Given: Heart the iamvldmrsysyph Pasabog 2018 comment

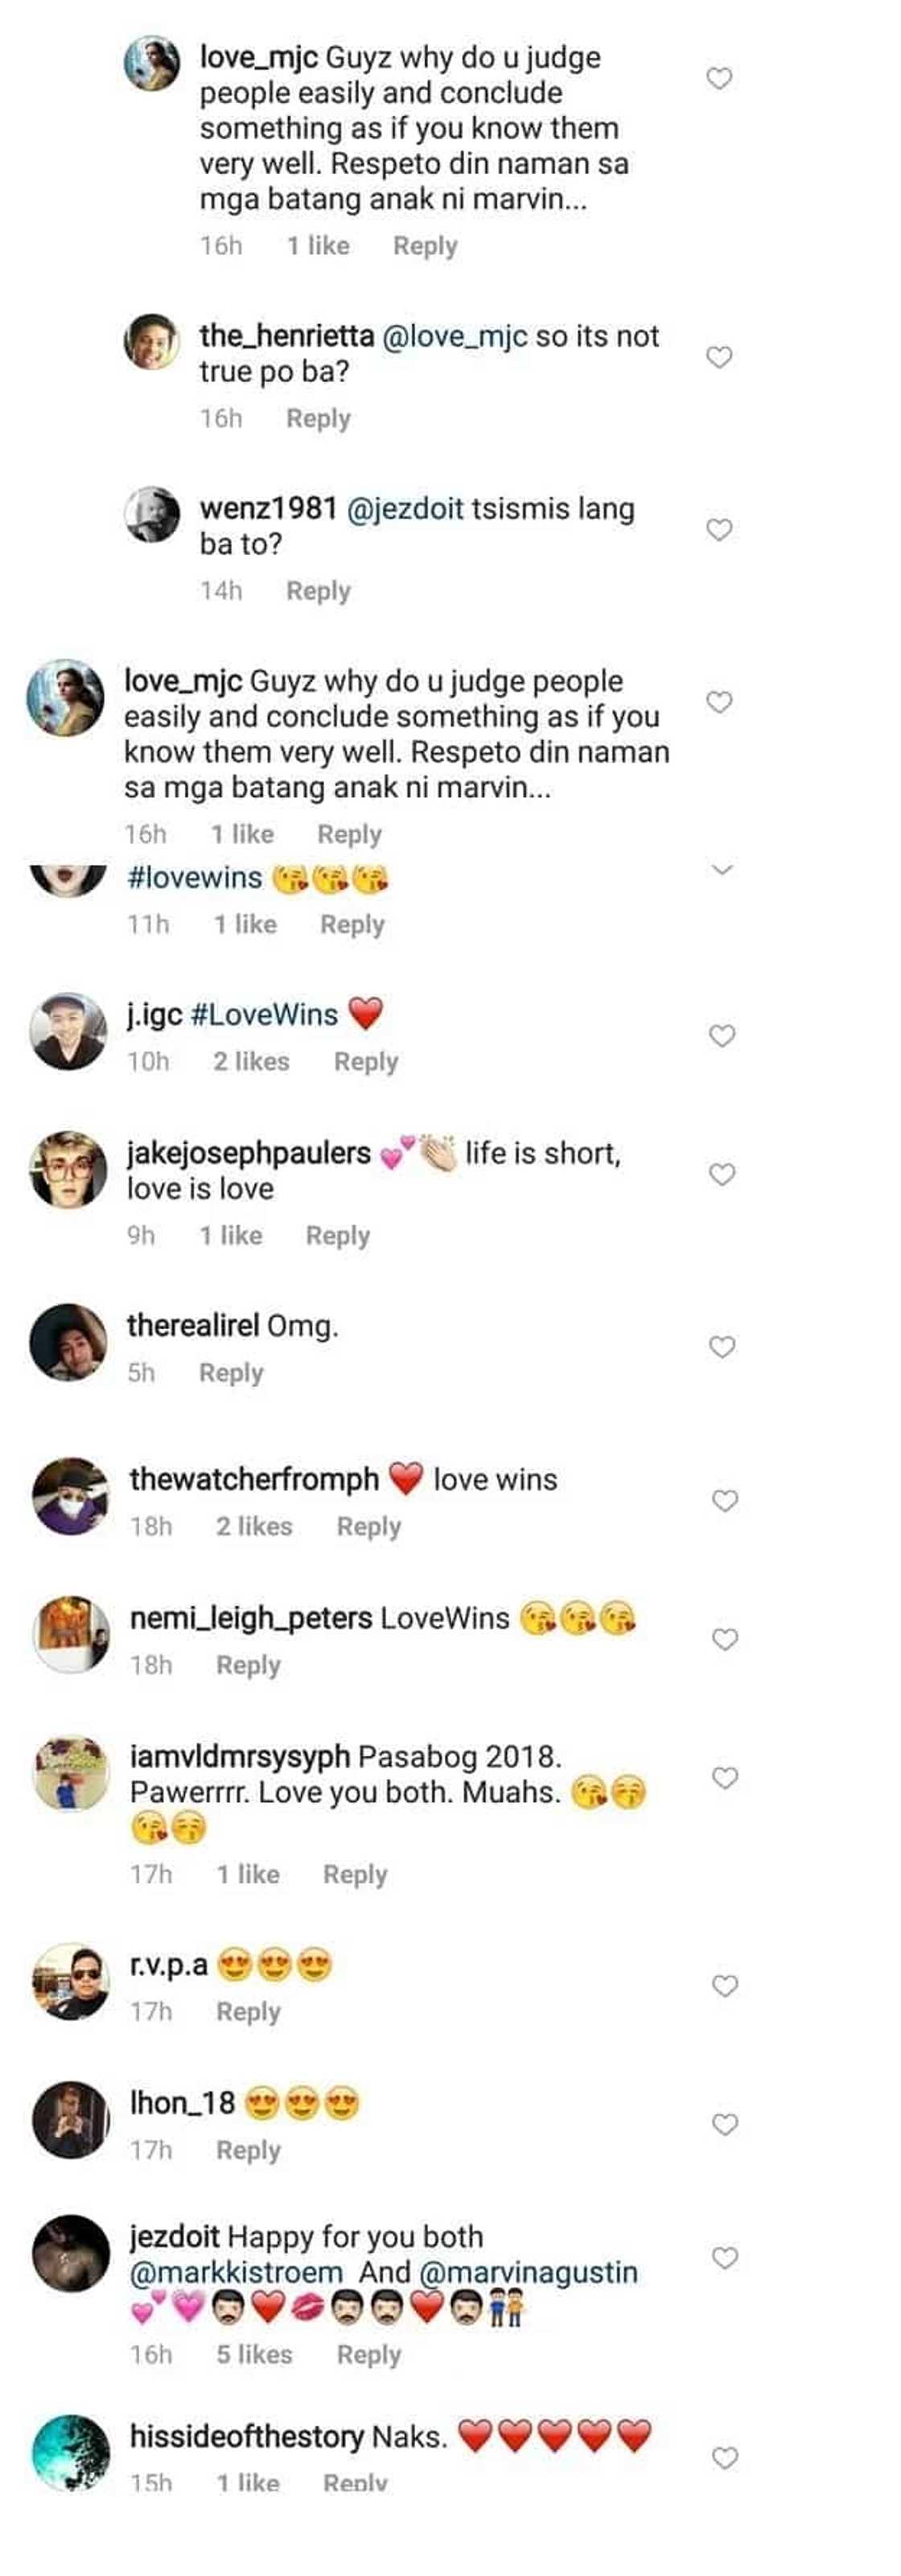Looking at the screenshot, I should click(724, 1777).
